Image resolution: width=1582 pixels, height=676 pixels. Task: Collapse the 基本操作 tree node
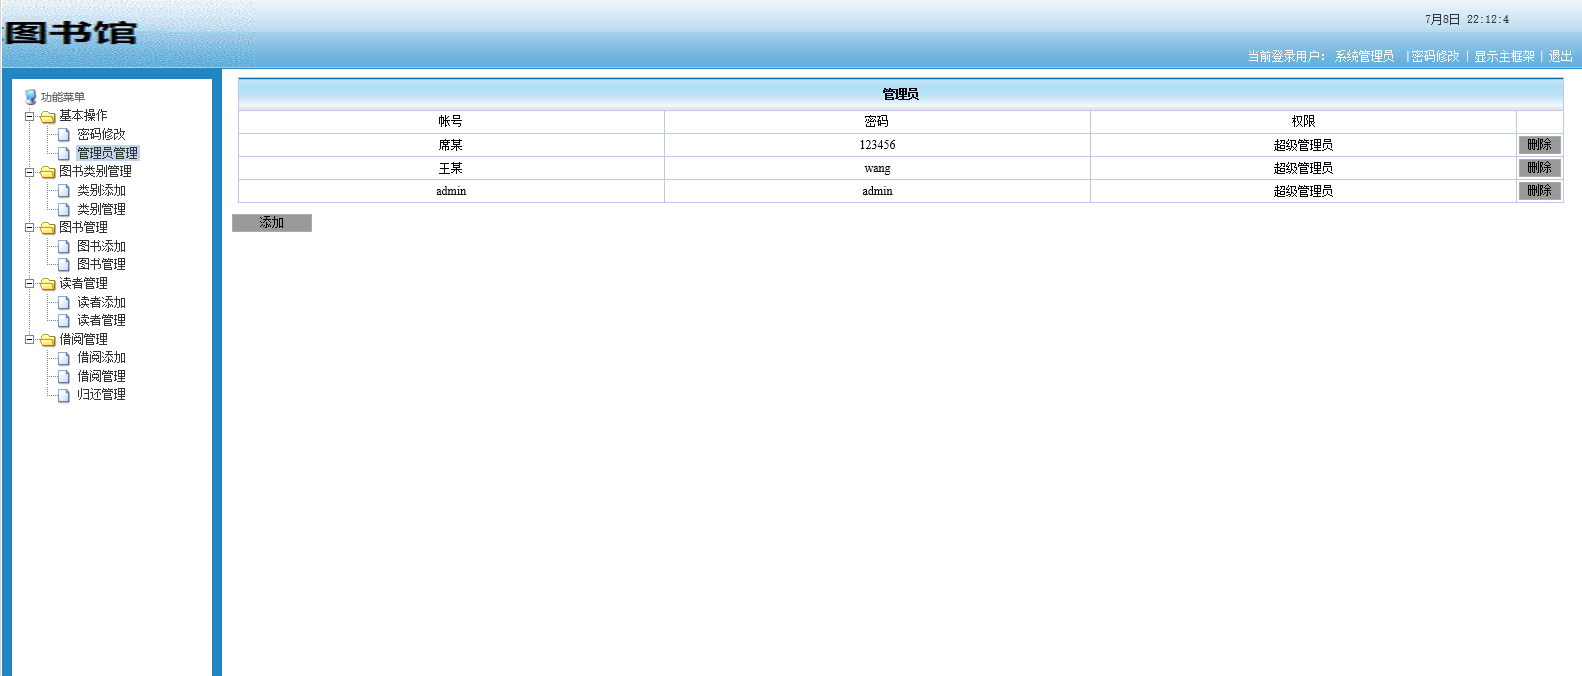pyautogui.click(x=30, y=116)
